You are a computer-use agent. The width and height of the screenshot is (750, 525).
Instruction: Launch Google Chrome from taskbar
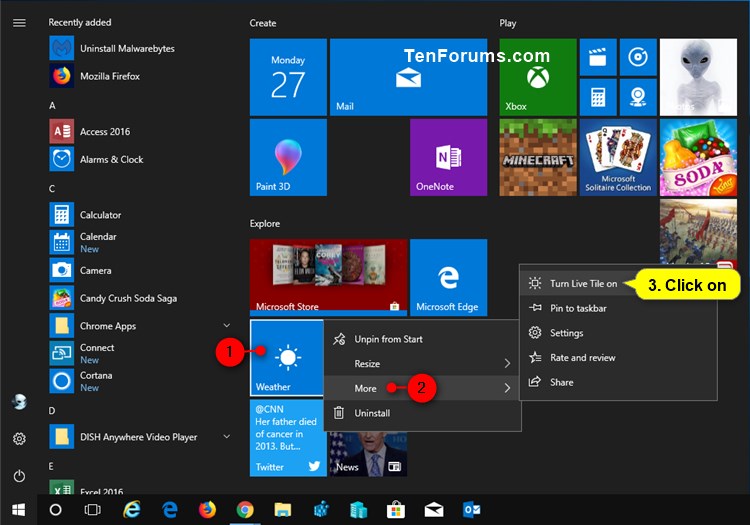pyautogui.click(x=245, y=510)
